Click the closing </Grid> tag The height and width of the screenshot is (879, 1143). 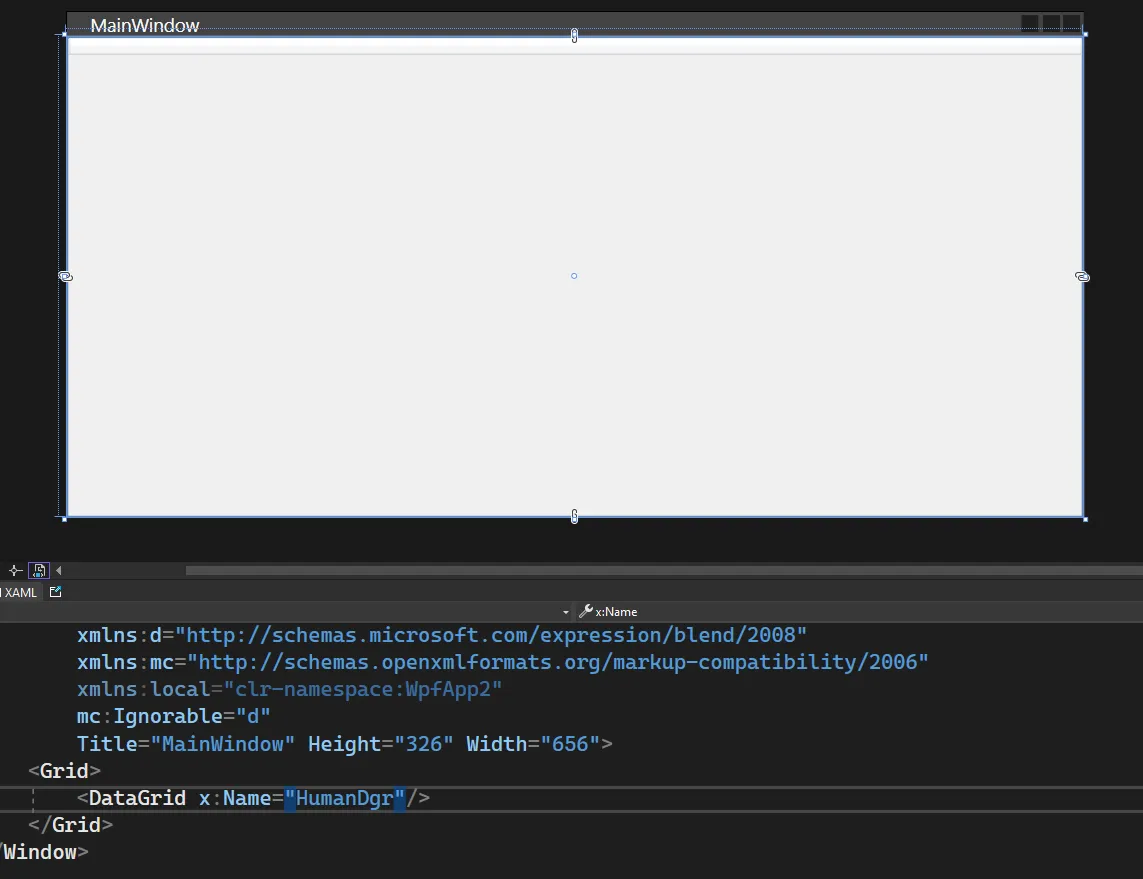pyautogui.click(x=70, y=825)
